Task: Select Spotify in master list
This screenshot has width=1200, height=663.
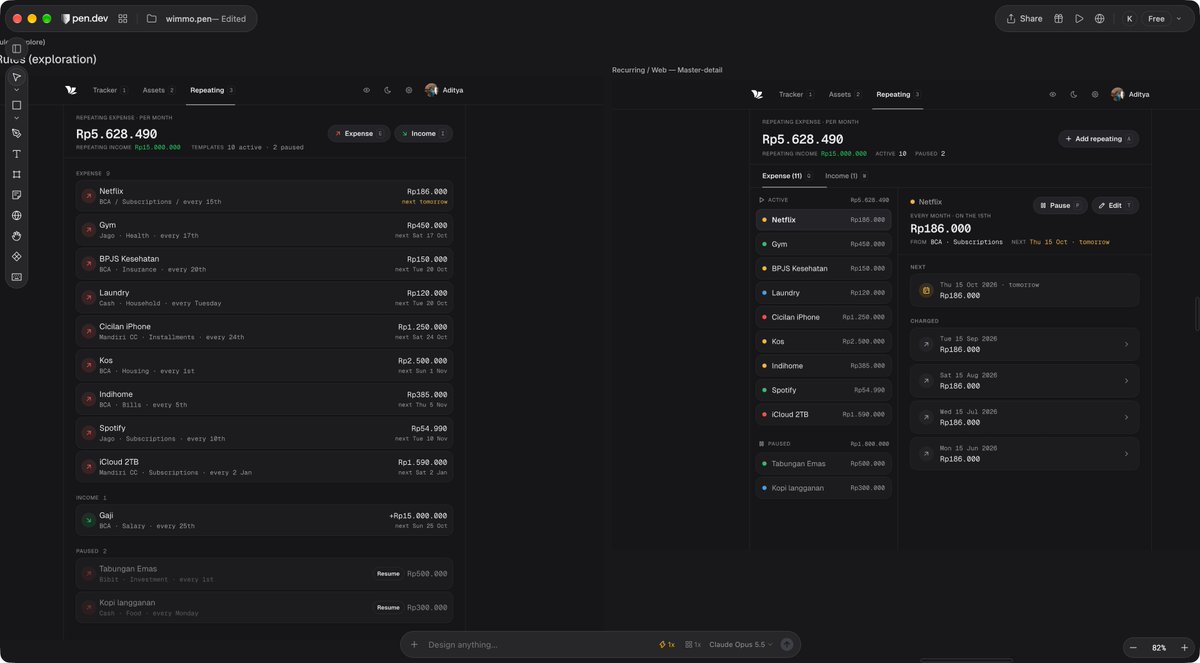Action: (x=823, y=390)
